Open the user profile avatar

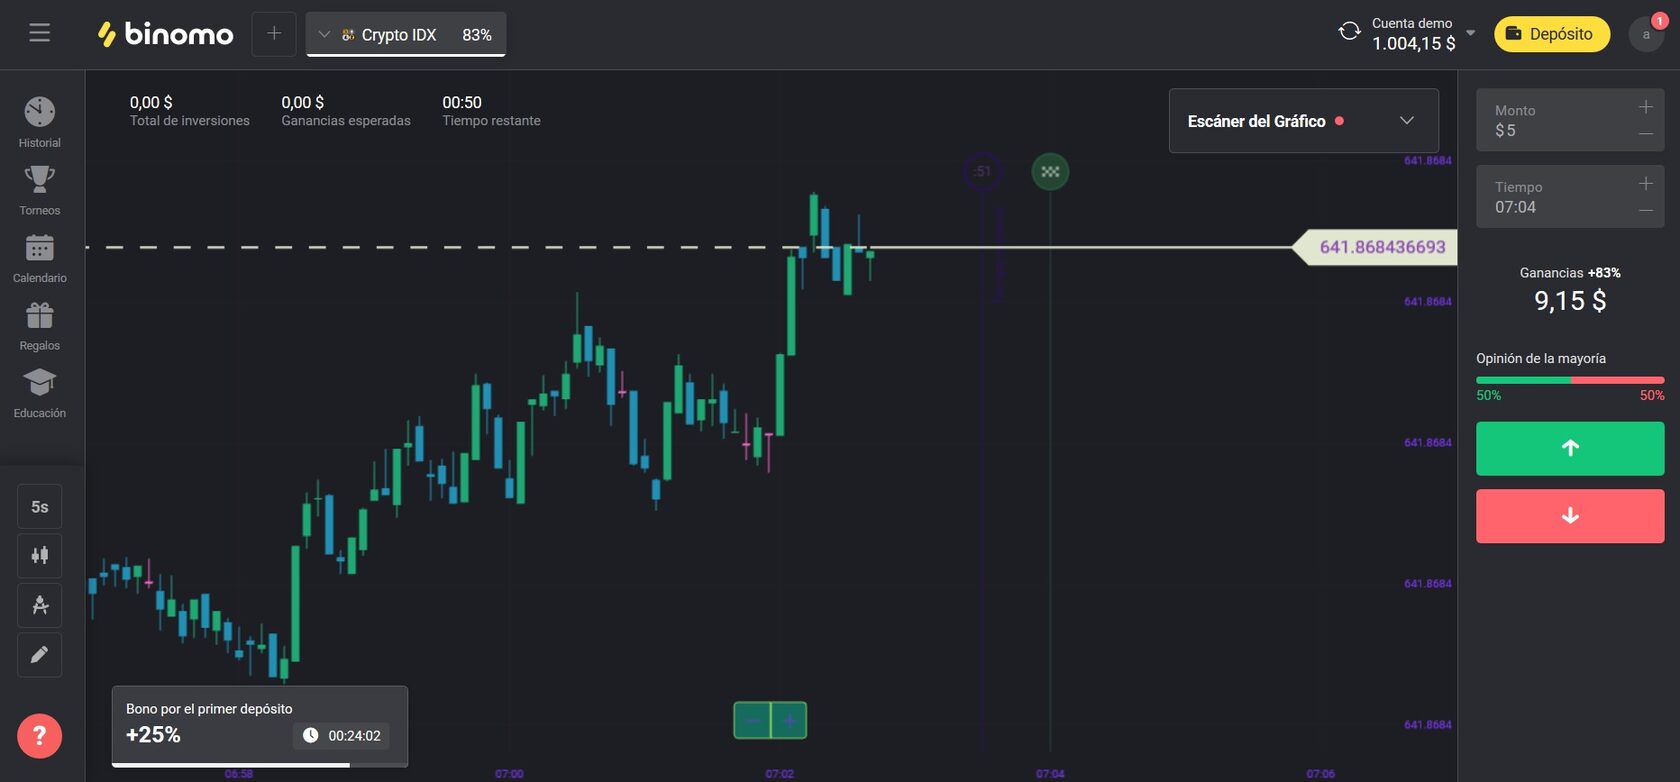click(1646, 34)
